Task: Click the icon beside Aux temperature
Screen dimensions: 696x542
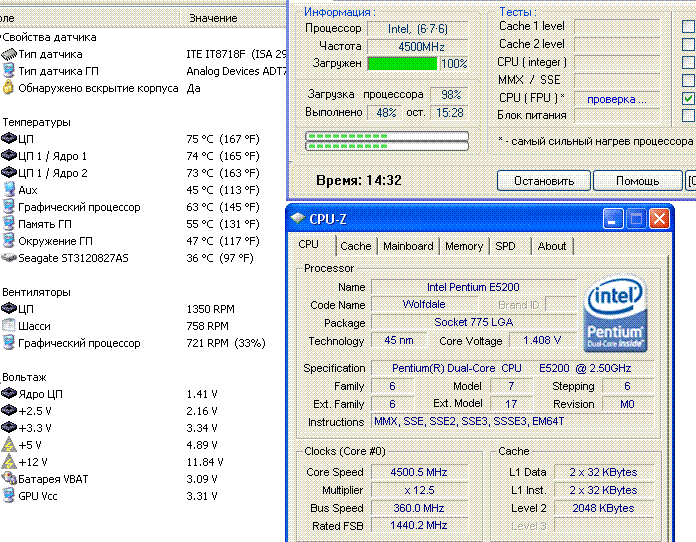Action: click(x=8, y=190)
